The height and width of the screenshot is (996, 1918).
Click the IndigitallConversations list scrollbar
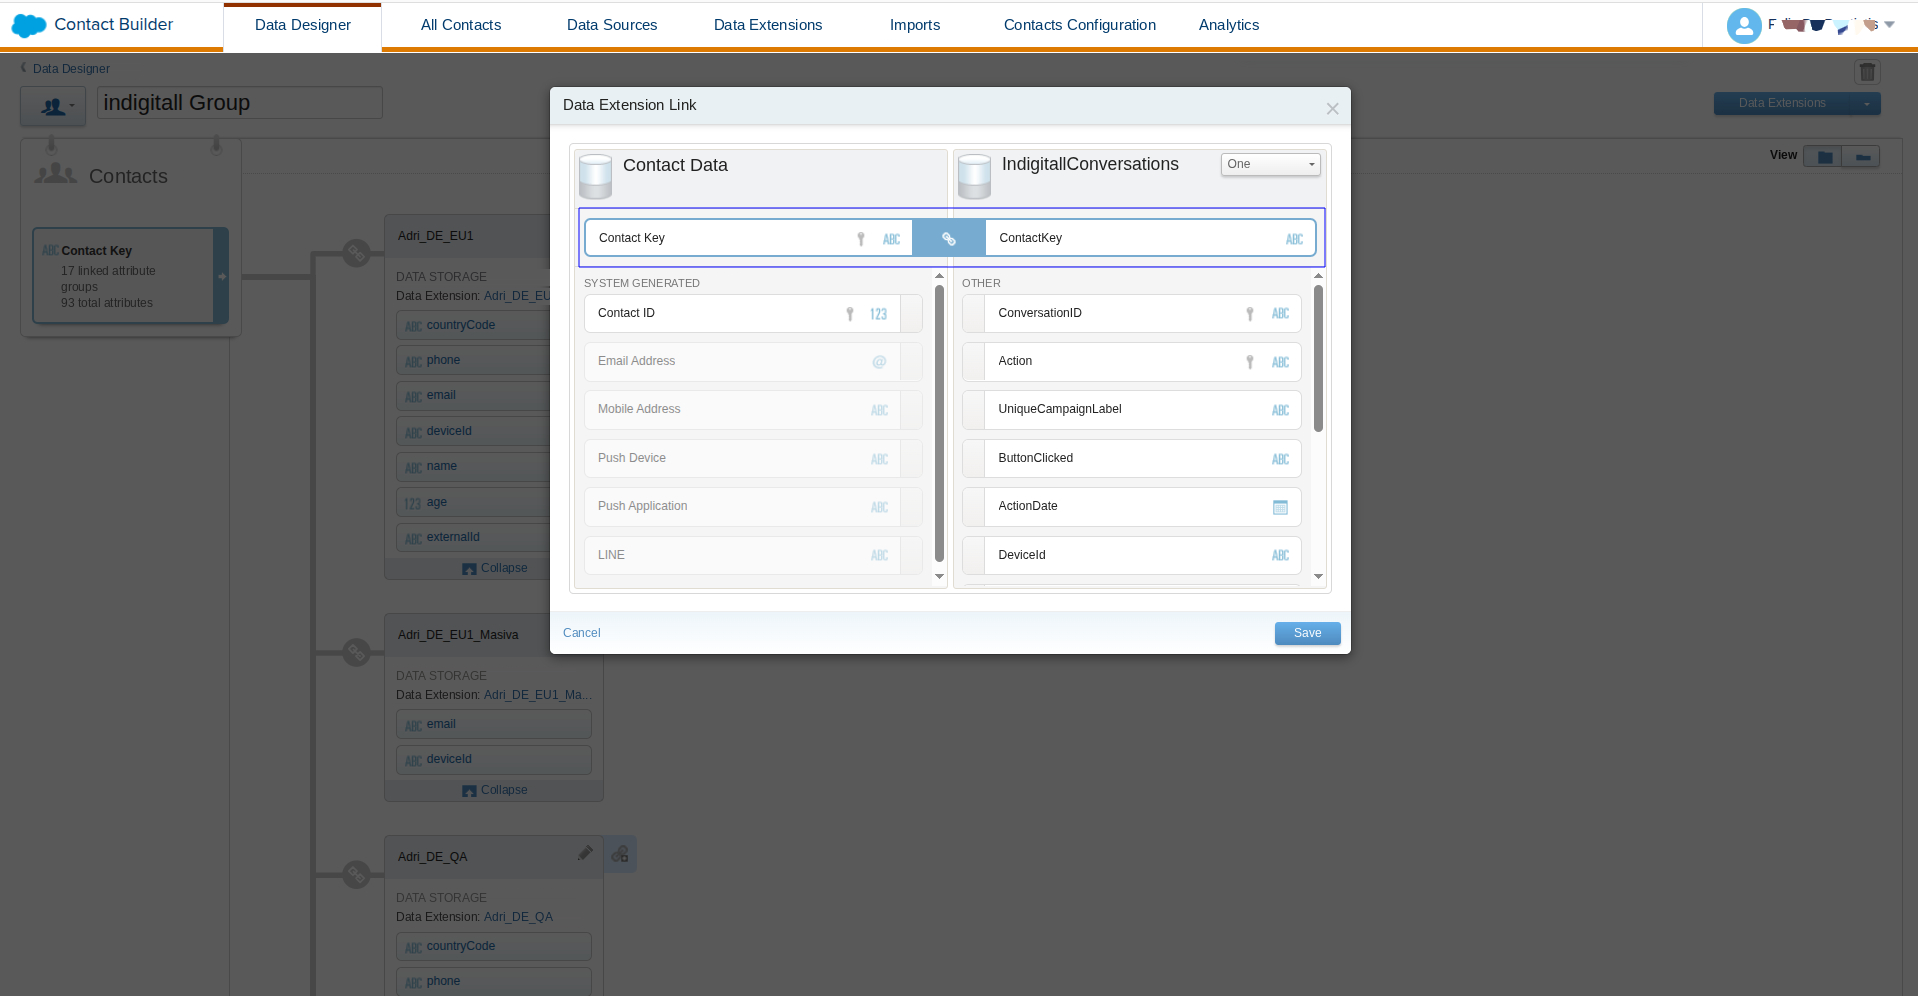[1318, 358]
